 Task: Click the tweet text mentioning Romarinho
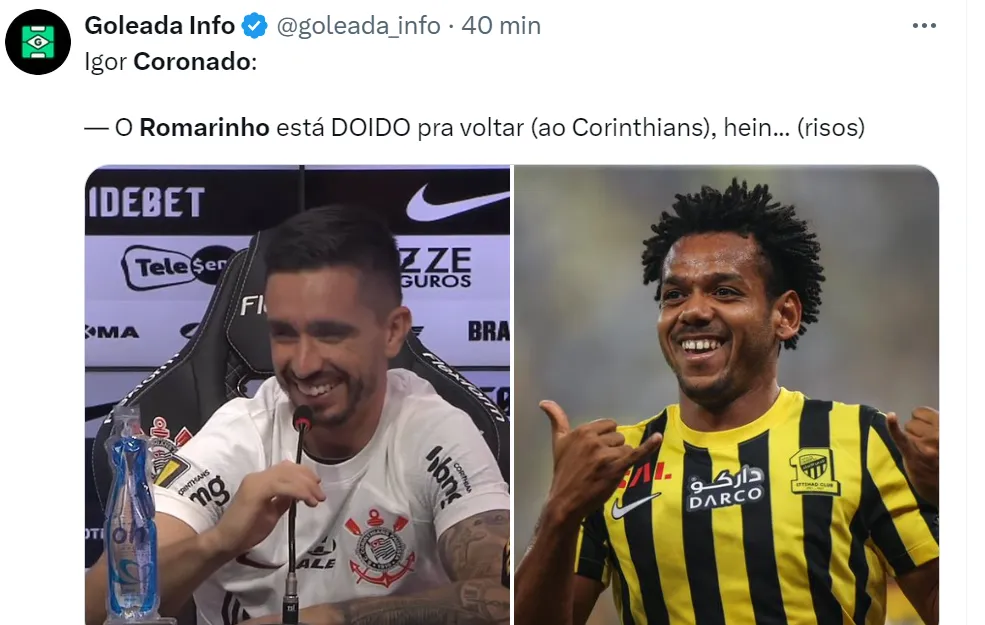tap(474, 128)
